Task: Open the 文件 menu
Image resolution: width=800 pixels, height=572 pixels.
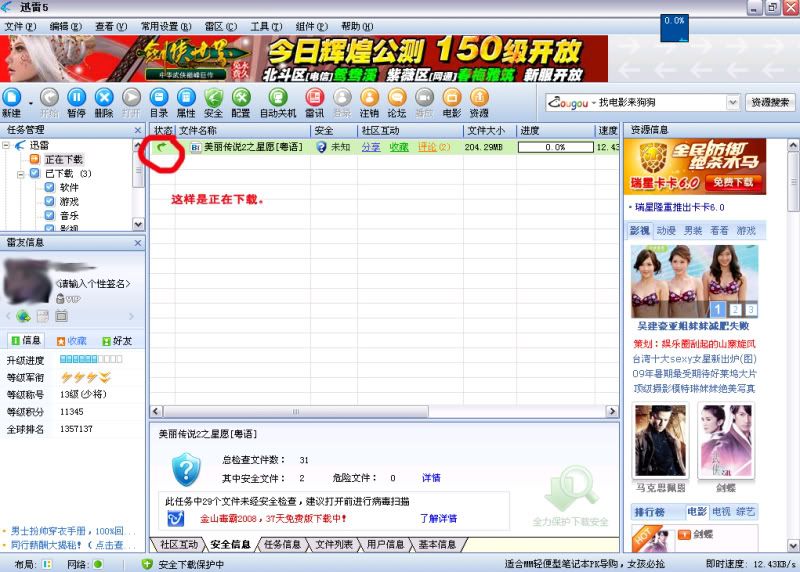Action: coord(20,27)
